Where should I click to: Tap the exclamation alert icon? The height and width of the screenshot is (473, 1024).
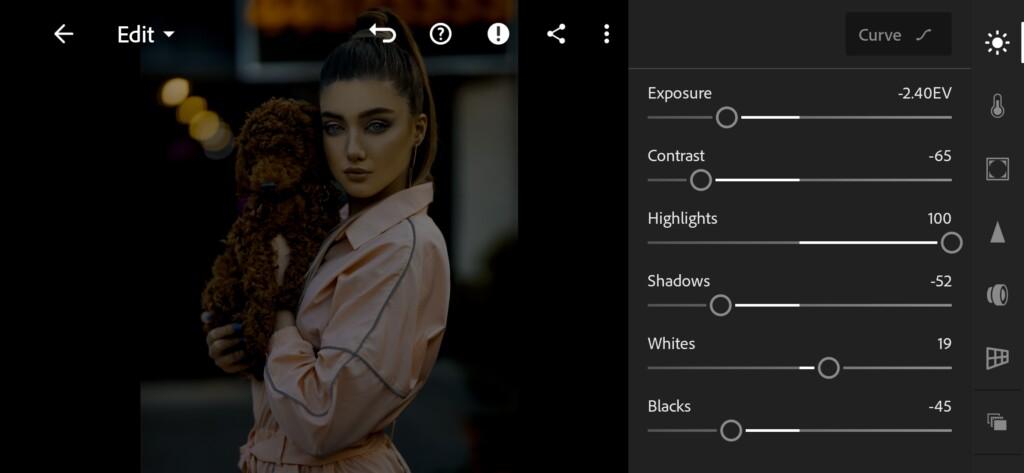(x=498, y=34)
